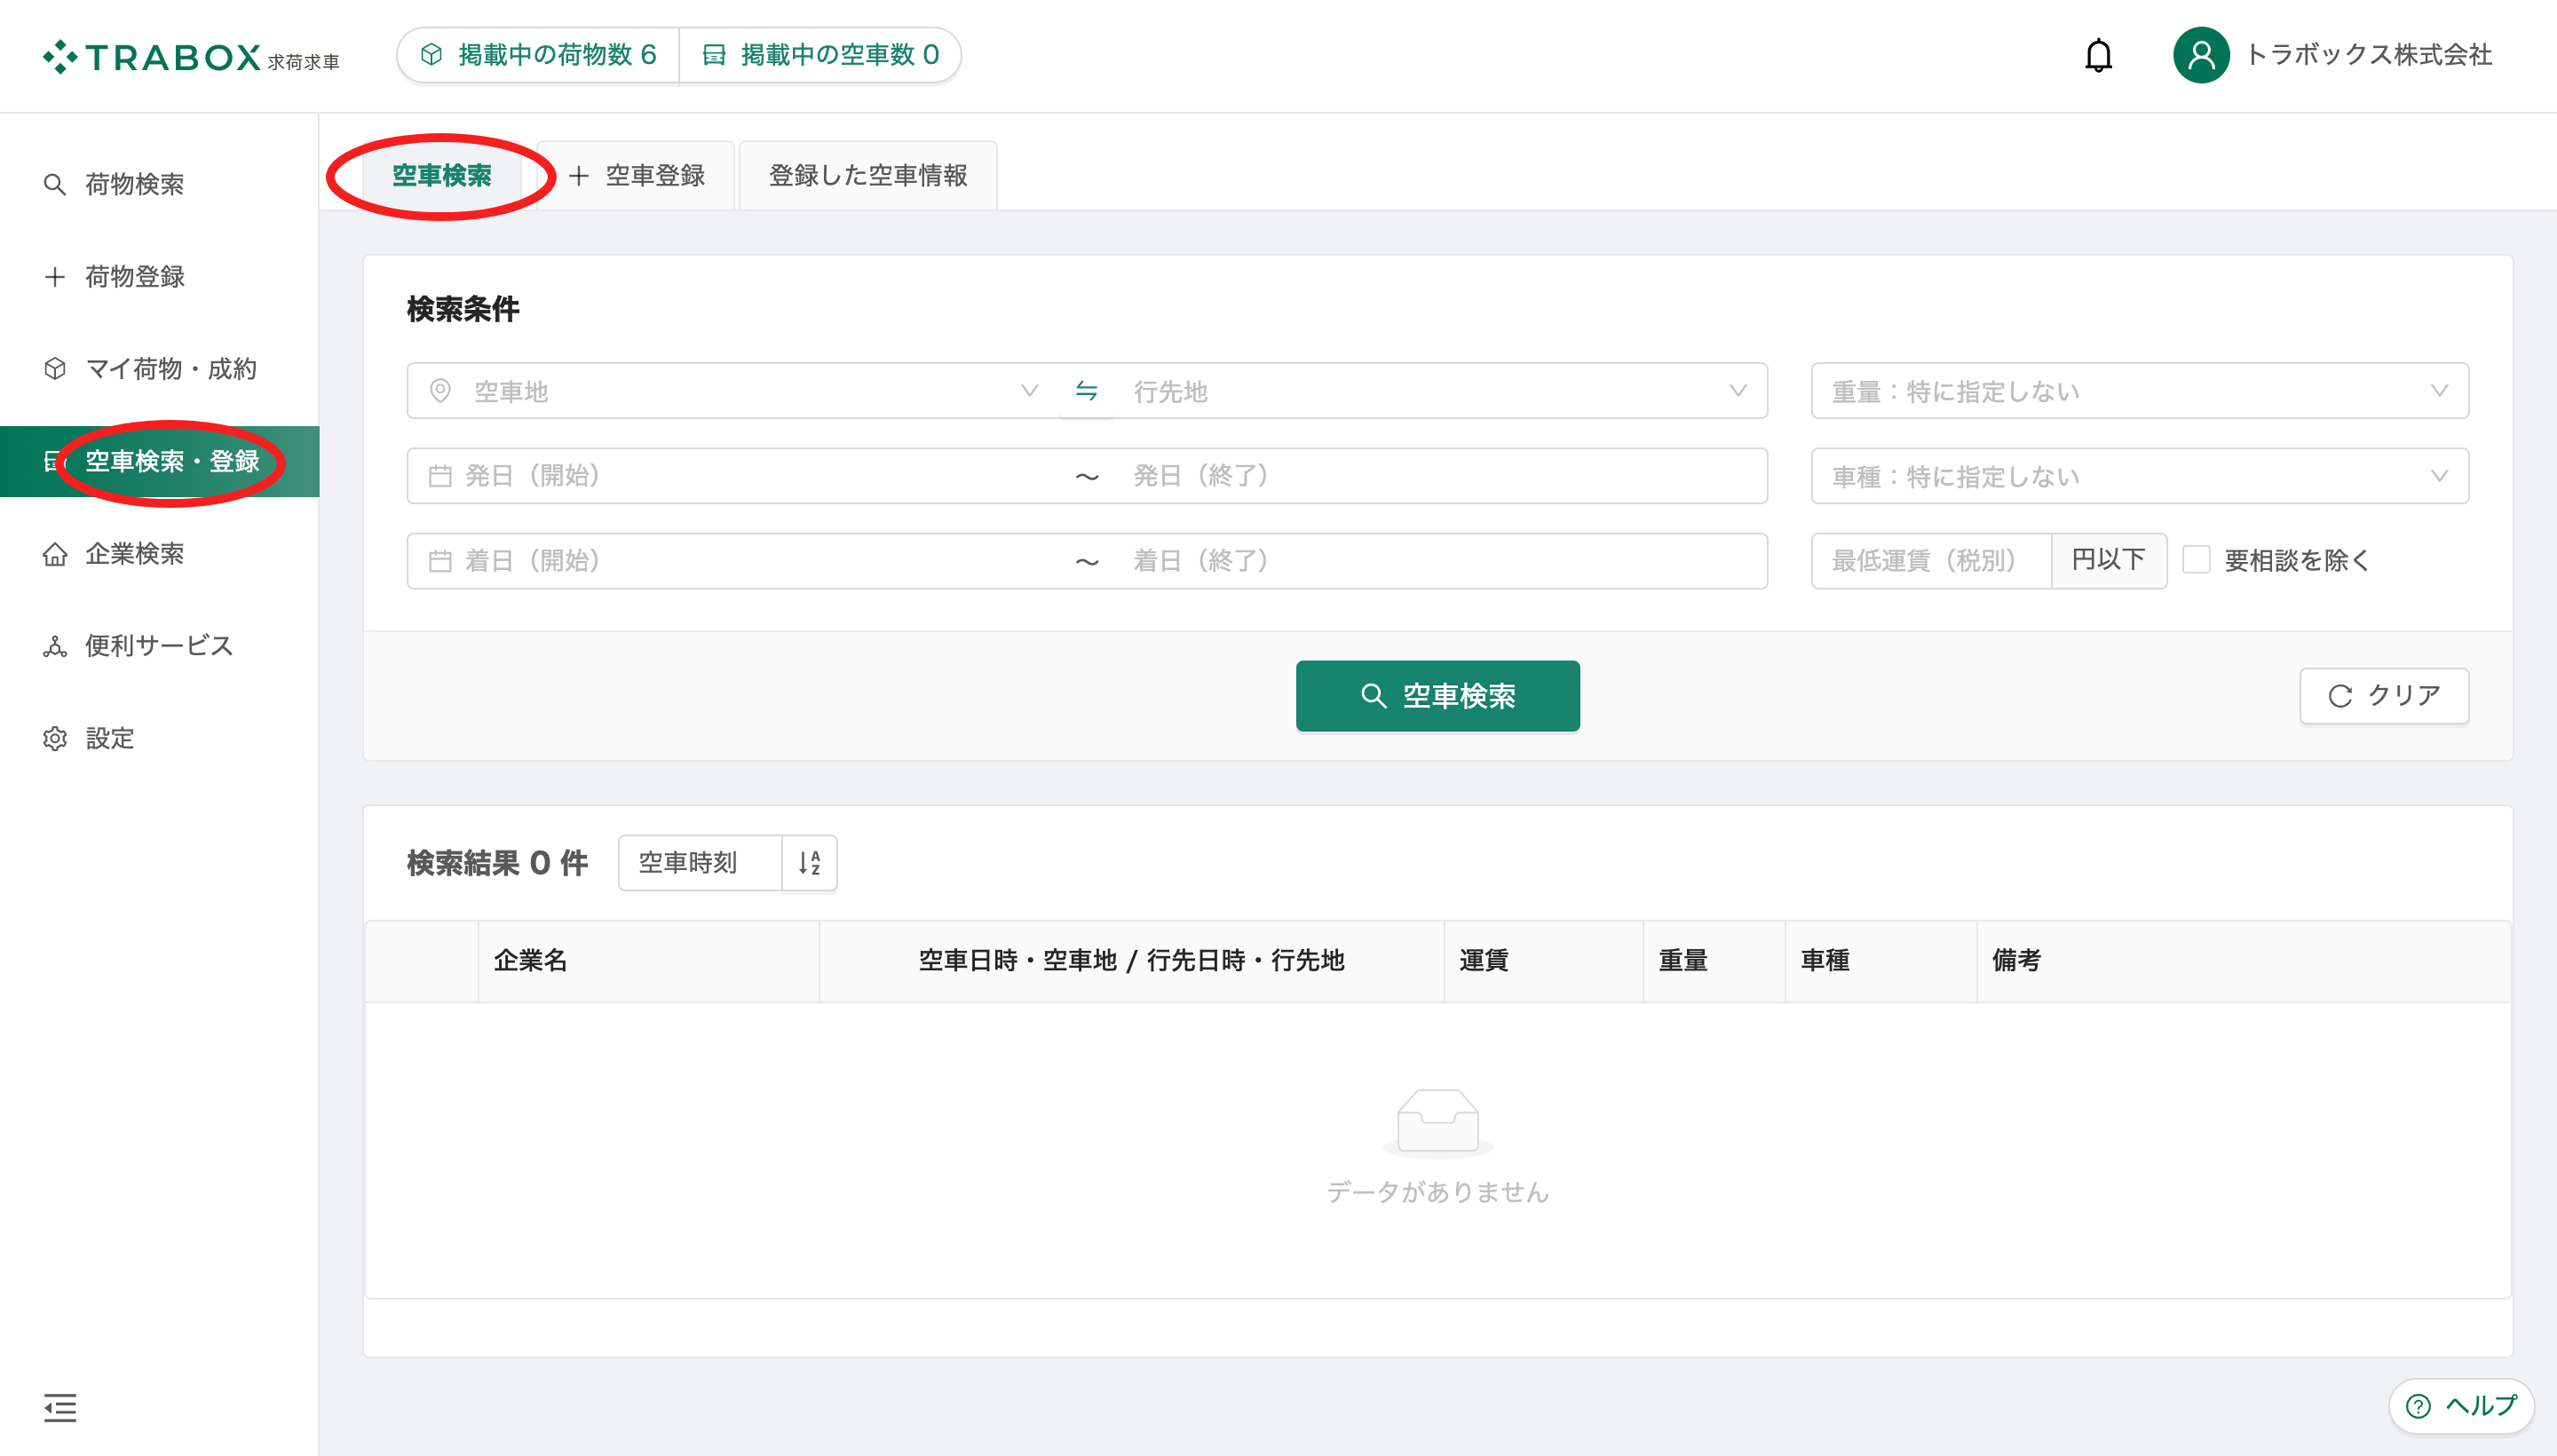Click the green user avatar icon

[x=2201, y=55]
